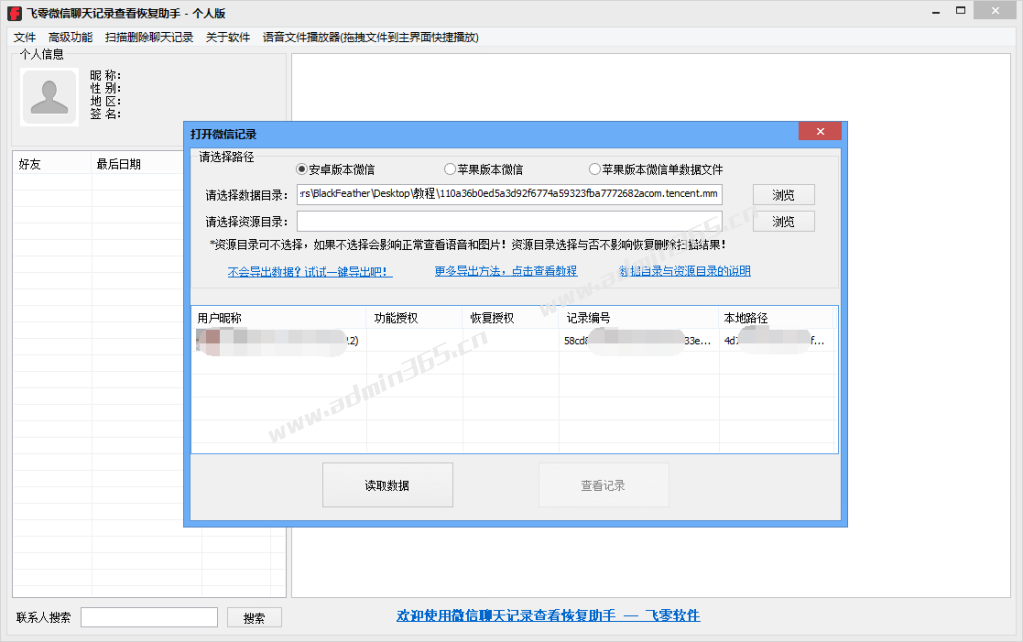Image resolution: width=1023 pixels, height=642 pixels.
Task: Open the 语音文件播放器 menu item
Action: [371, 37]
